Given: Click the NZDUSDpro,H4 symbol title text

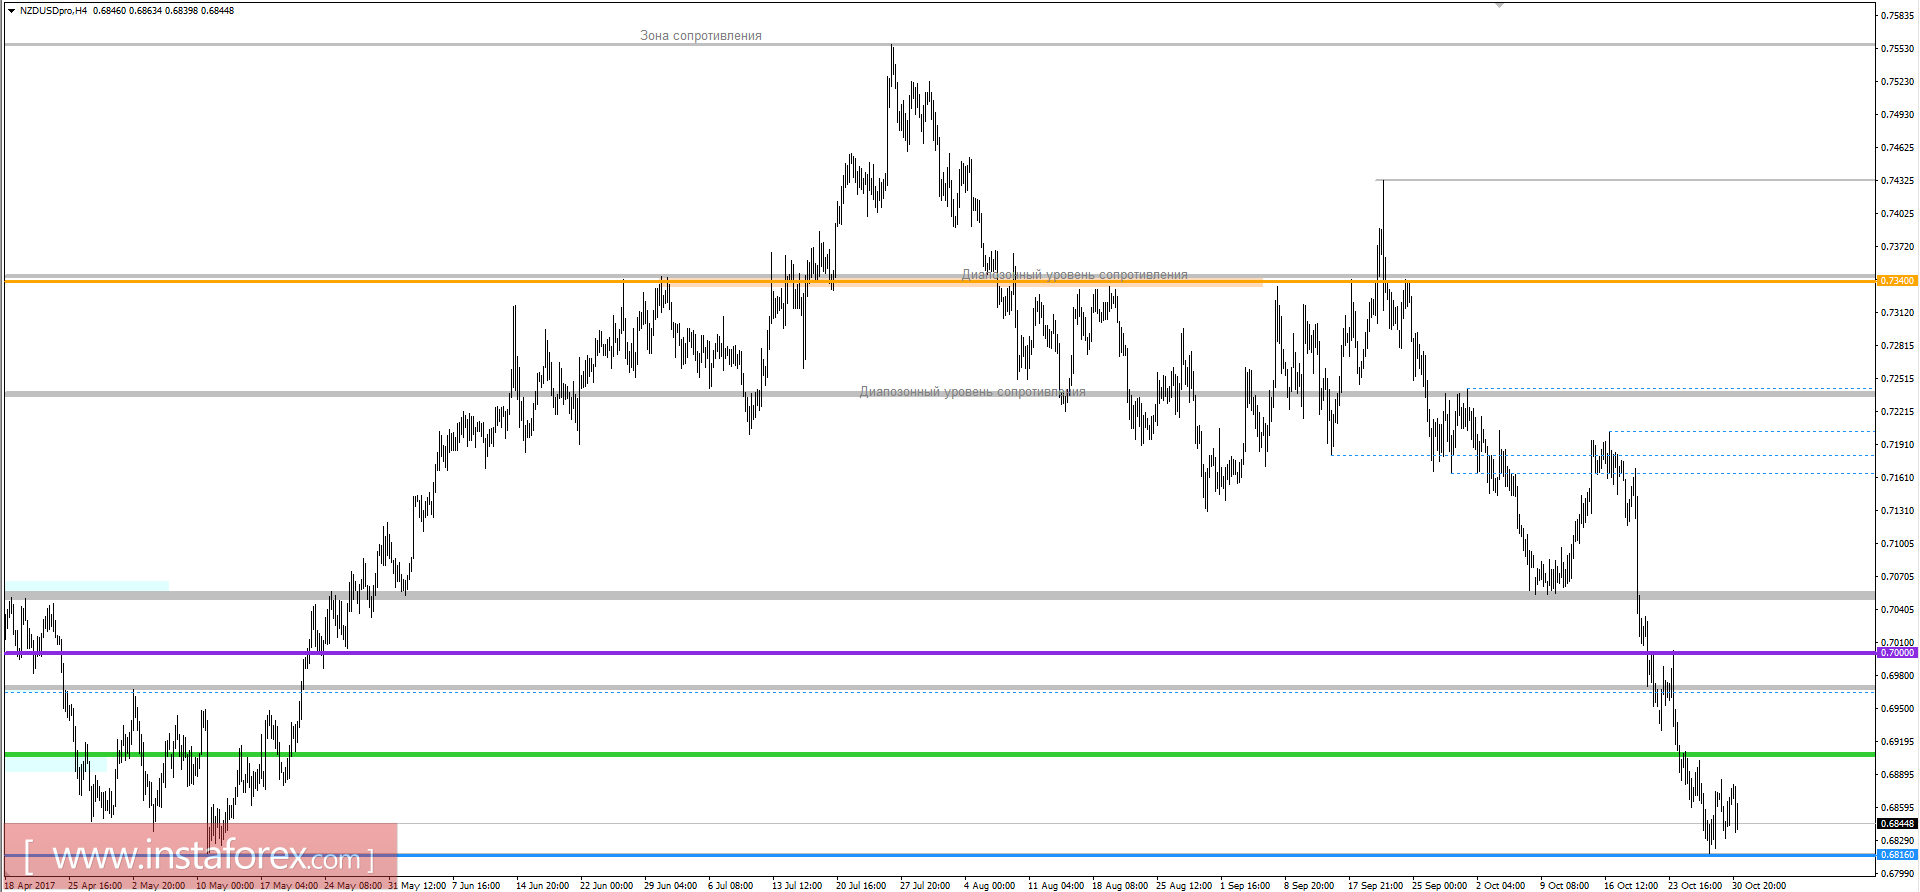Looking at the screenshot, I should pyautogui.click(x=53, y=11).
